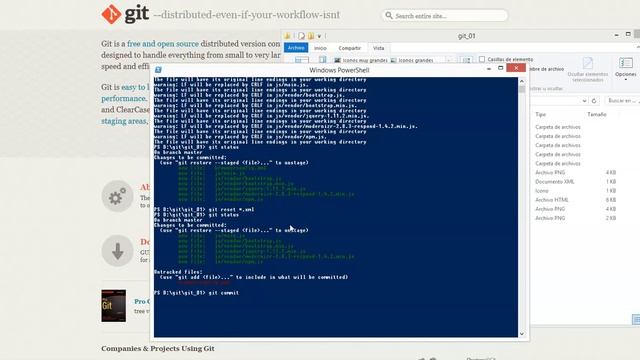
Task: Open the 'performance' link on Git page
Action: coord(123,99)
